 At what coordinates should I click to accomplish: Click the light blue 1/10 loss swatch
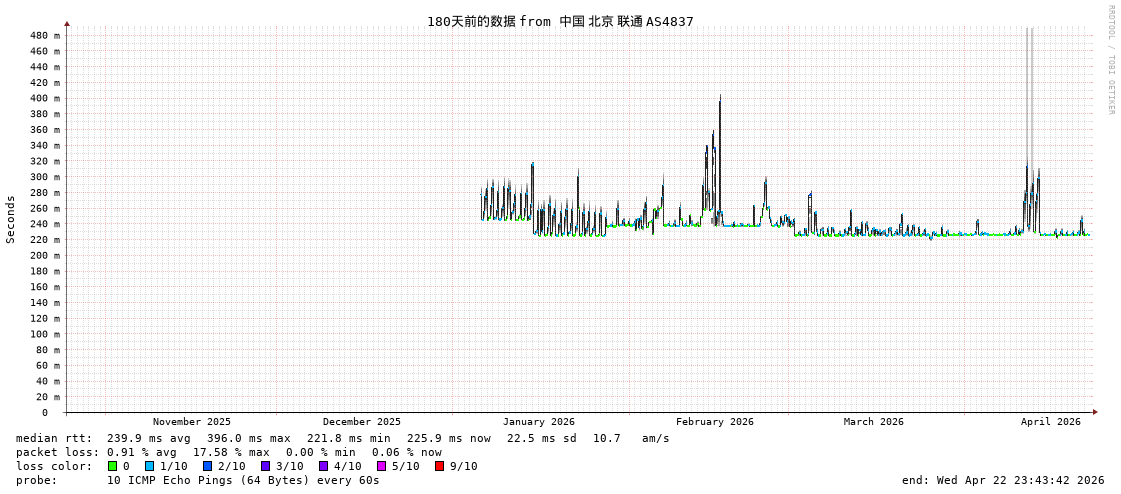149,466
